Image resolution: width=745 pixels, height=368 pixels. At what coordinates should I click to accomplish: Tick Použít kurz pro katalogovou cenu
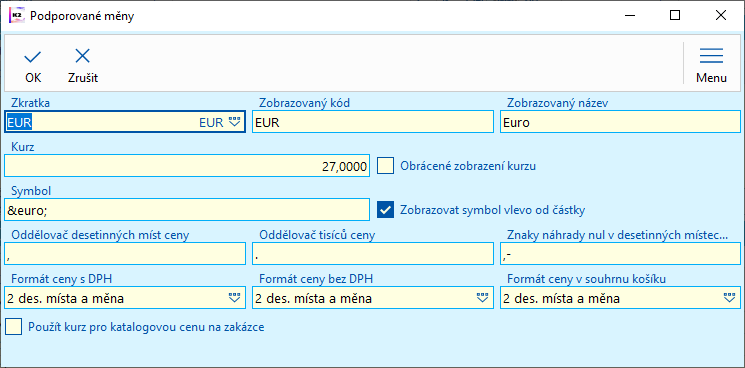[13, 327]
